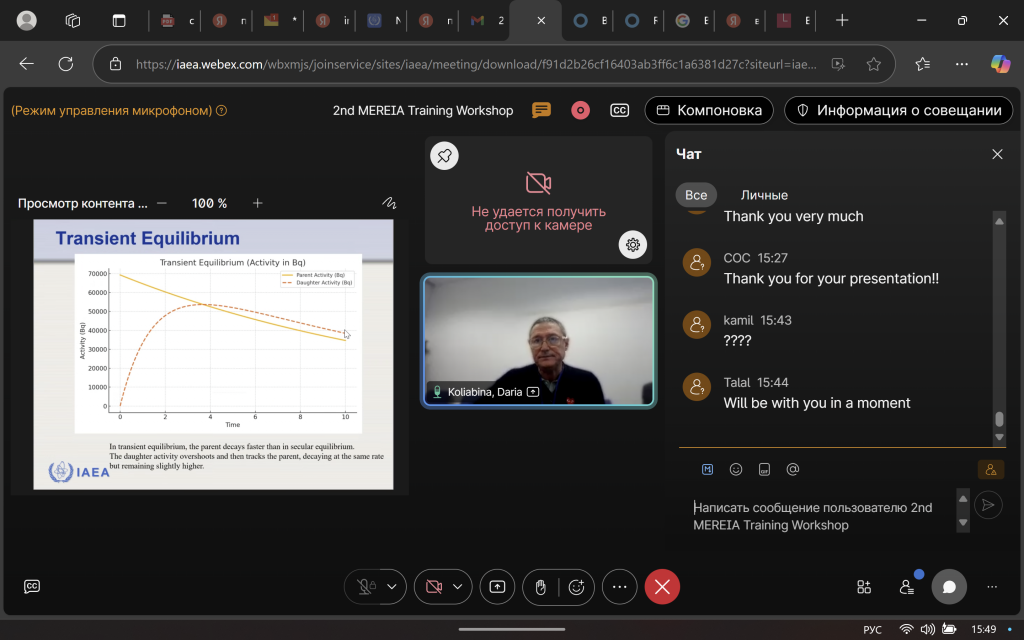Expand camera video options arrow
This screenshot has width=1024, height=640.
click(459, 587)
